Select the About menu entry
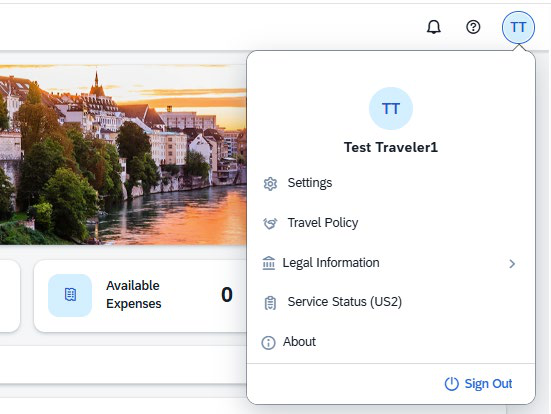This screenshot has height=414, width=551. pyautogui.click(x=391, y=342)
